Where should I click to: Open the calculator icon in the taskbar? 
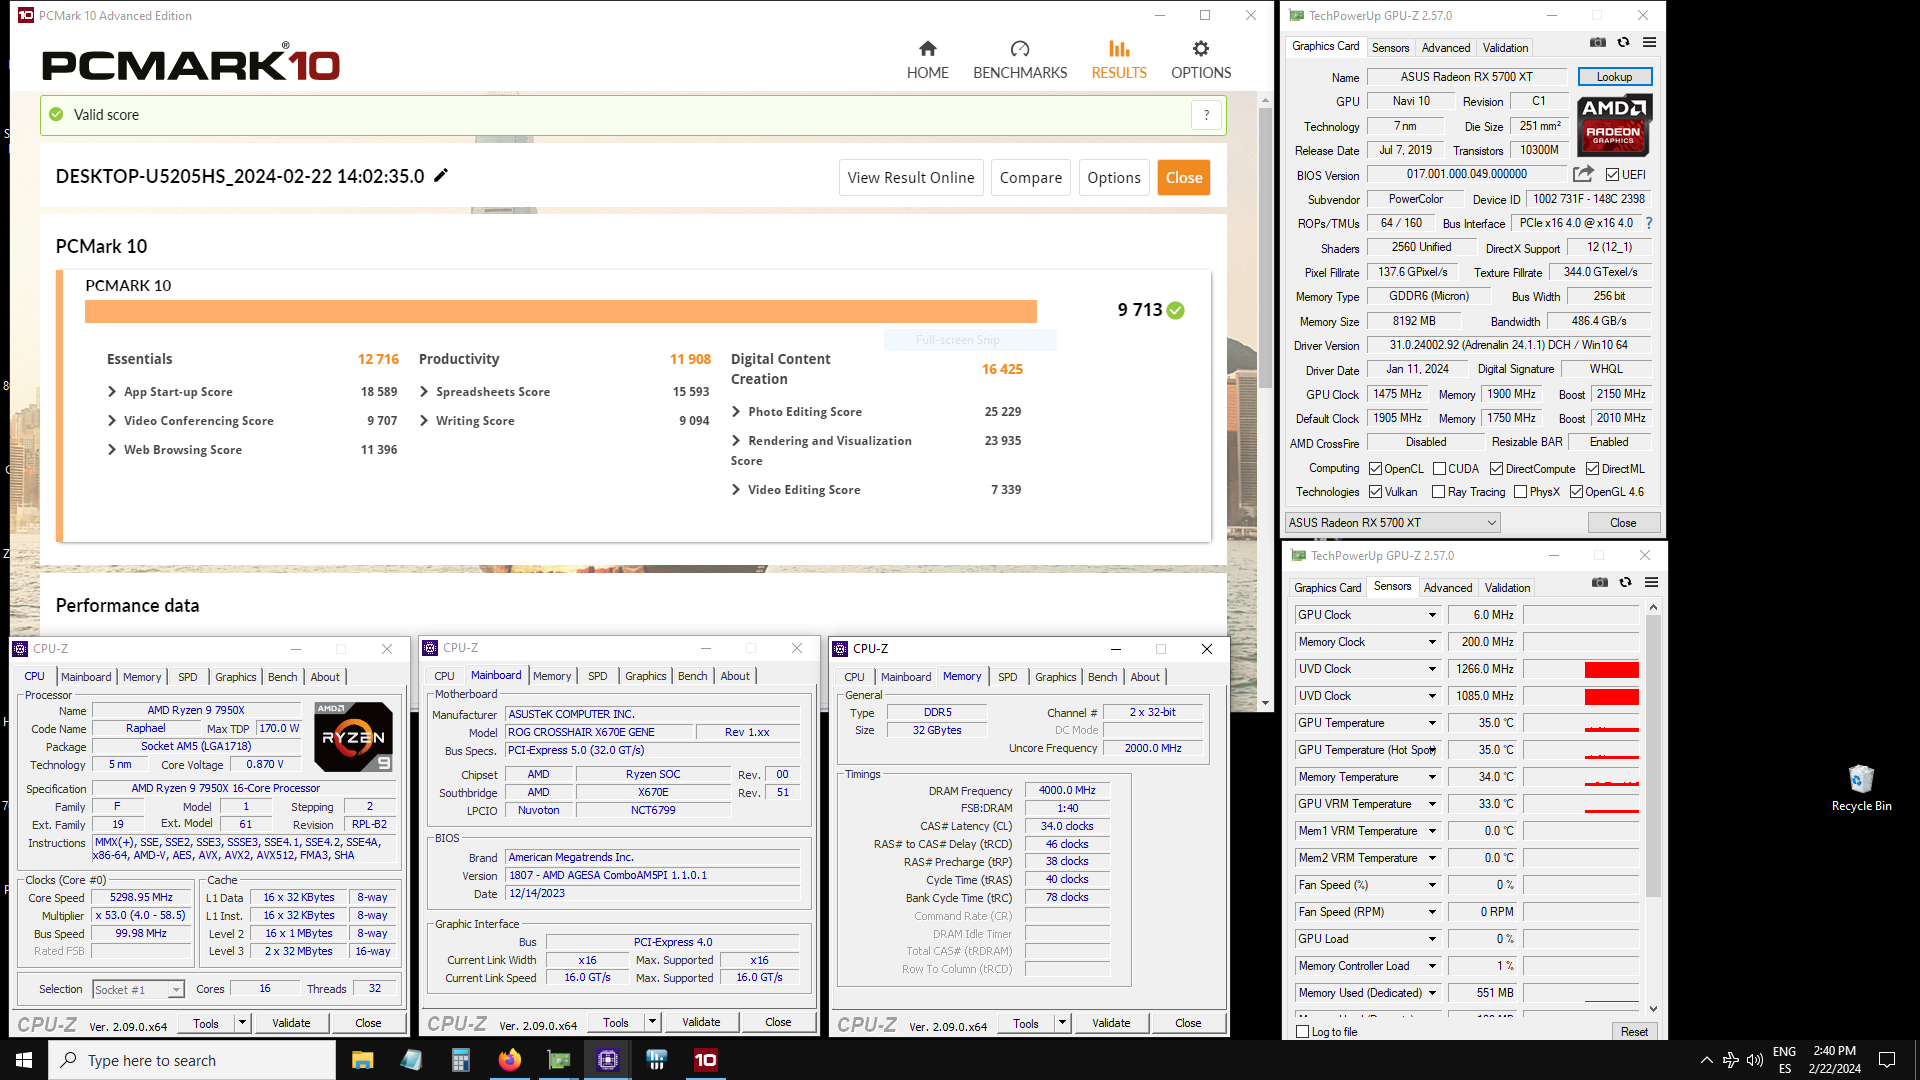tap(460, 1060)
